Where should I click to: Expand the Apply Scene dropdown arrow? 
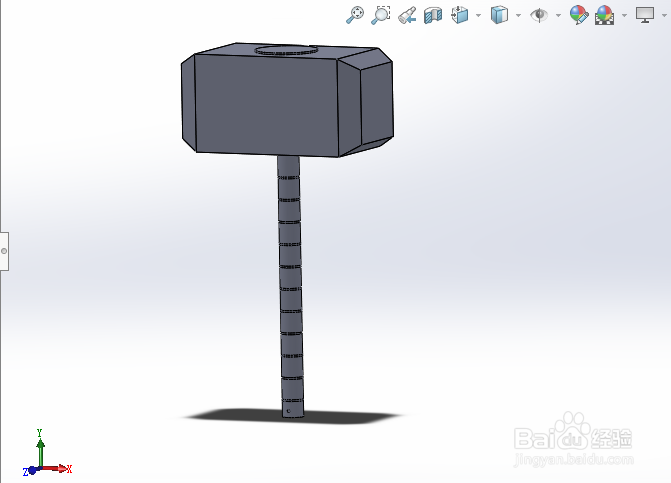624,15
